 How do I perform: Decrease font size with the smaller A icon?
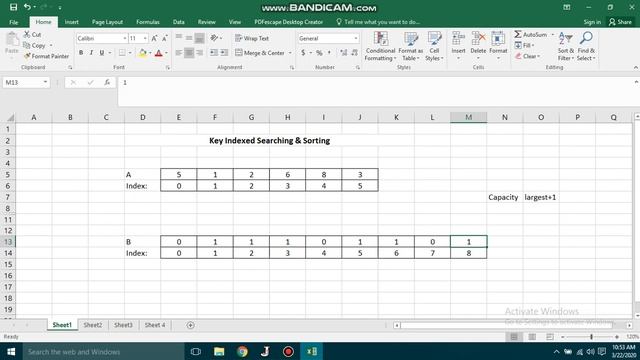164,38
